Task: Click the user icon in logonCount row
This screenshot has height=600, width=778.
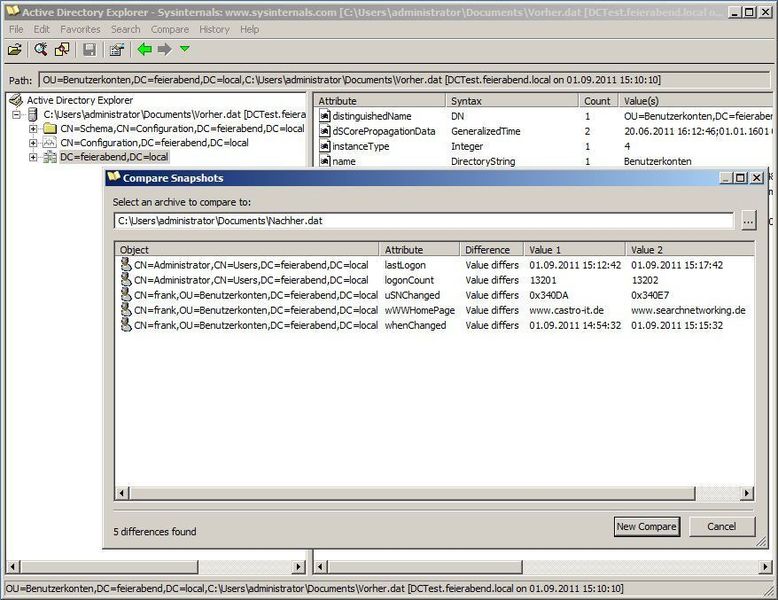Action: click(x=126, y=279)
